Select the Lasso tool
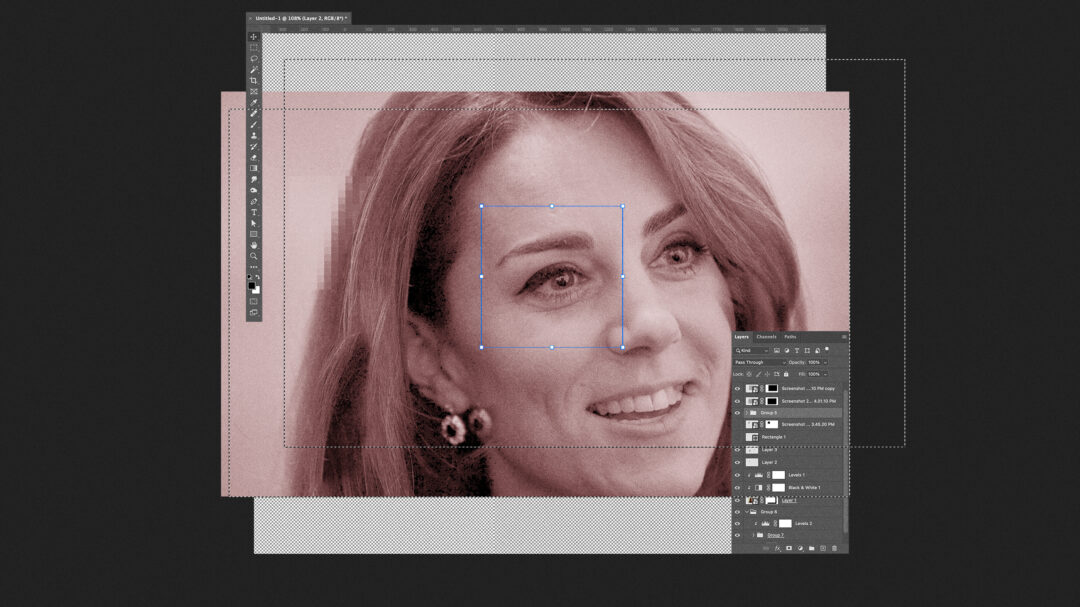 254,59
